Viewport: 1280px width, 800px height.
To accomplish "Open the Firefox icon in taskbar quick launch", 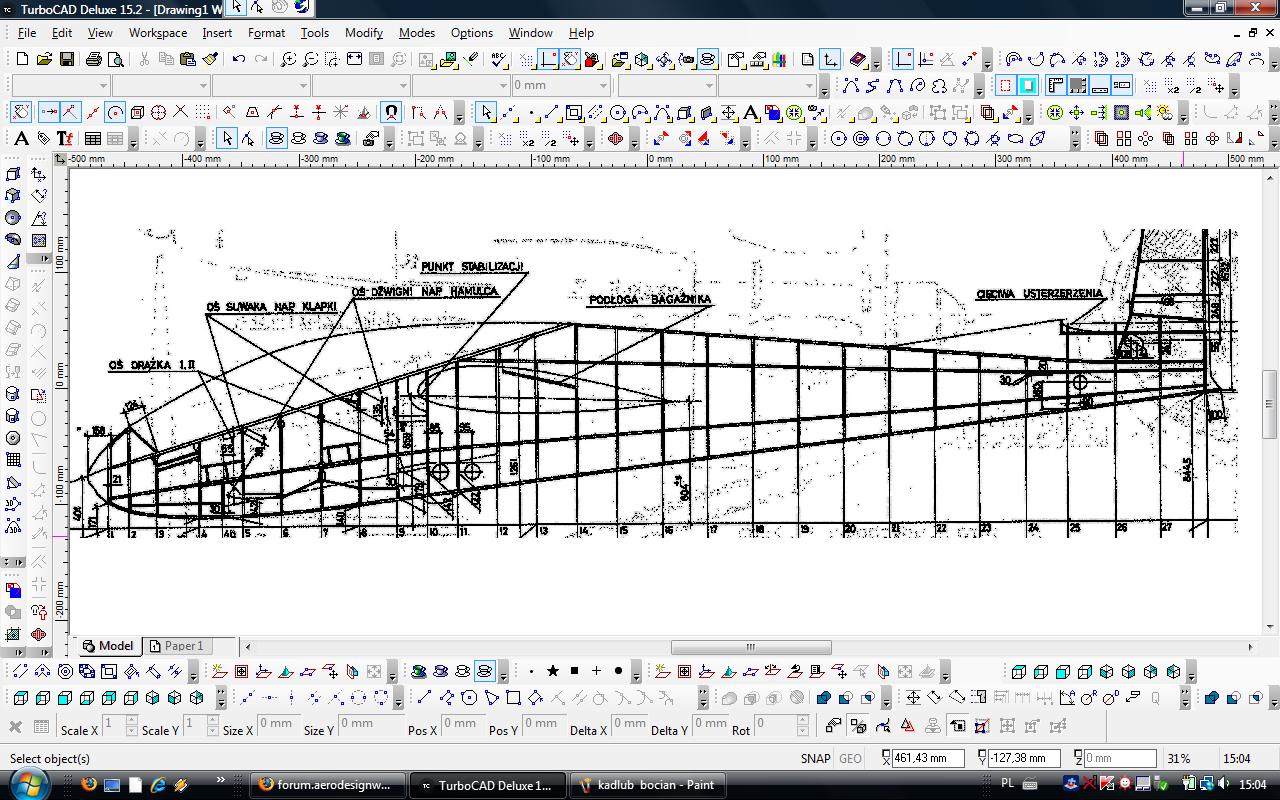I will (89, 784).
